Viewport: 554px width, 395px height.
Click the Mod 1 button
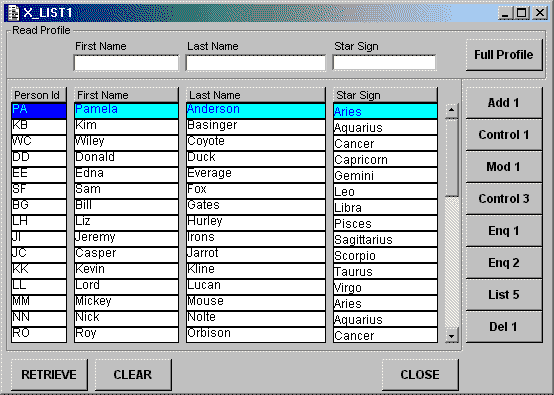(x=504, y=167)
